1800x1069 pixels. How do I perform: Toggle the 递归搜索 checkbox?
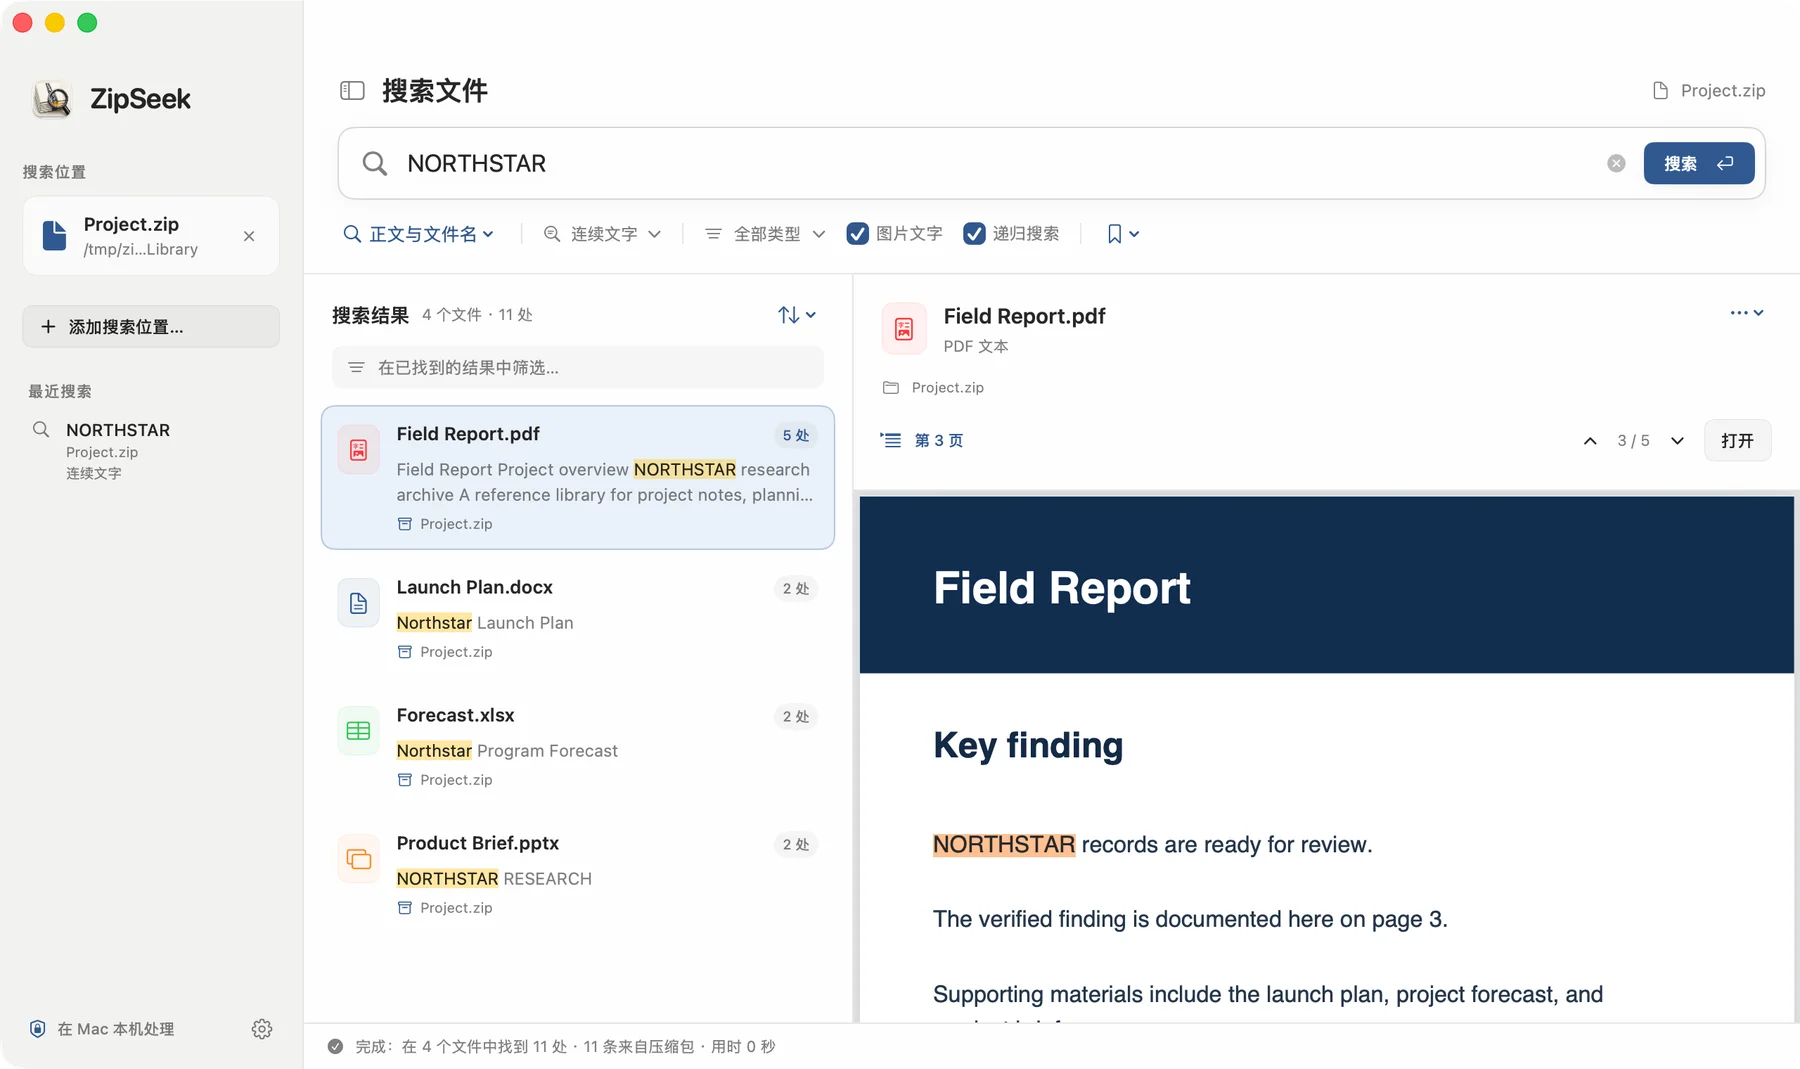974,234
